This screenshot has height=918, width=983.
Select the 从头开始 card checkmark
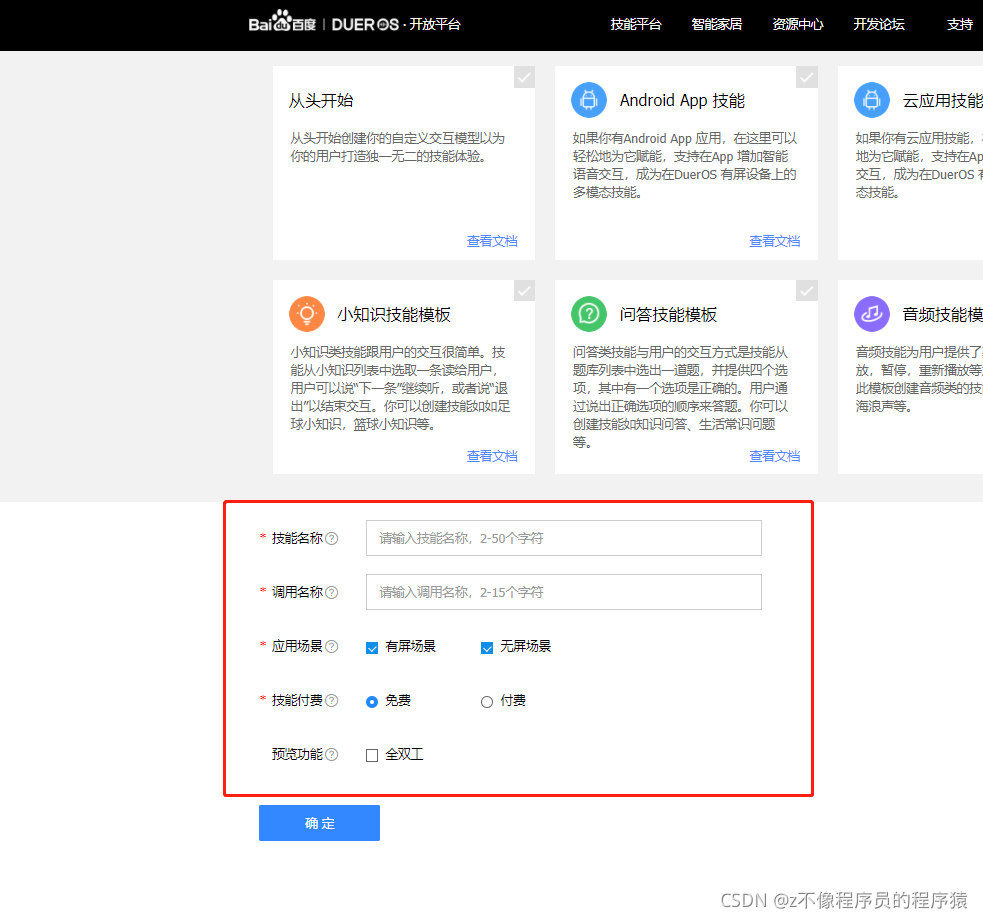click(x=524, y=77)
